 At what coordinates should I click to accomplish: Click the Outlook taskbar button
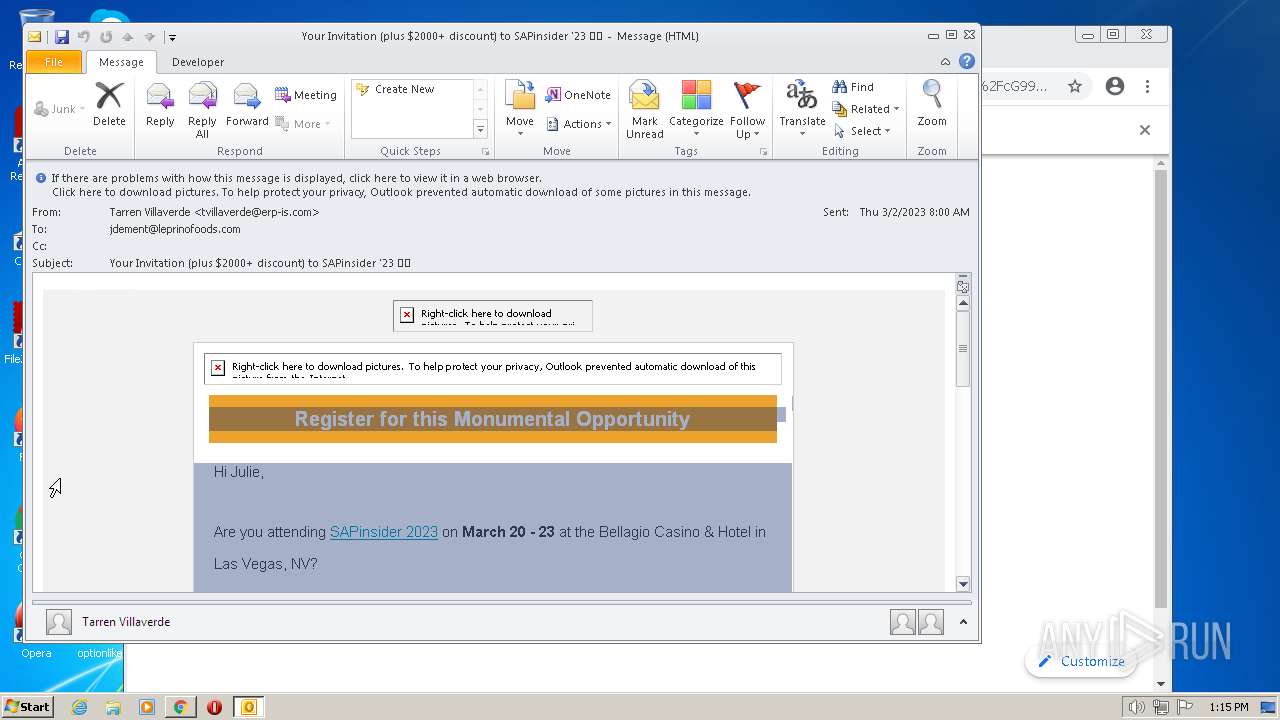click(x=248, y=707)
